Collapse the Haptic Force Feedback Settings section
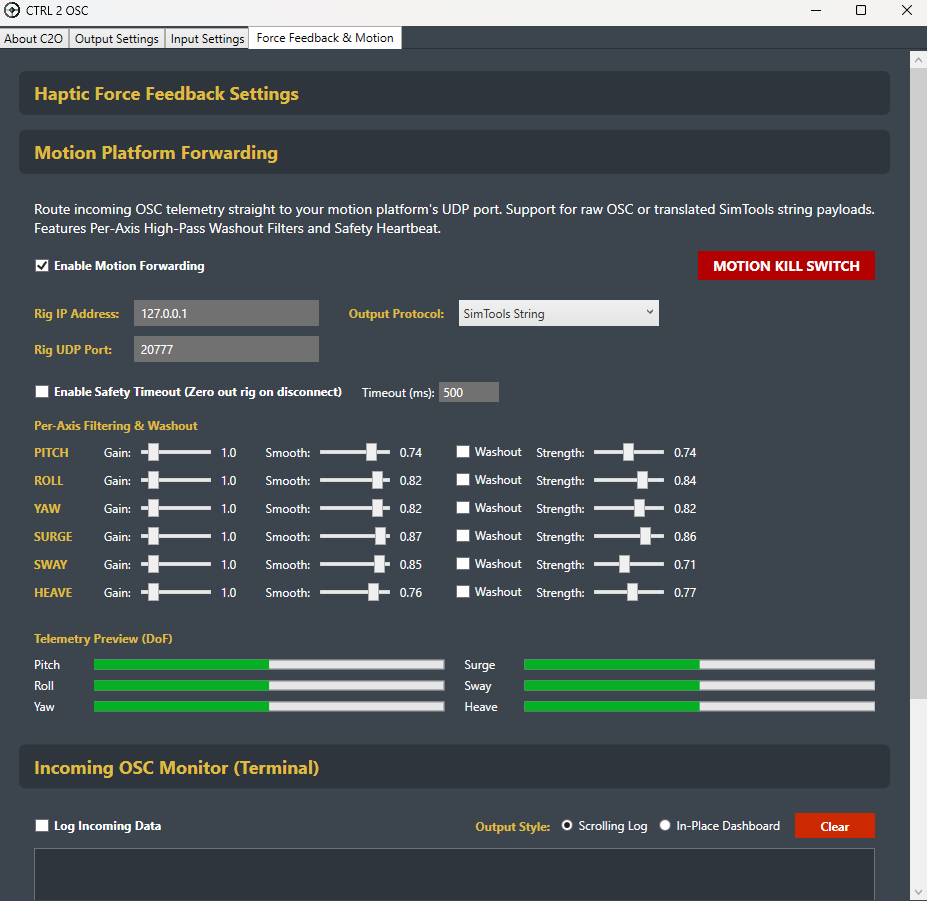Screen dimensions: 927x901 (x=455, y=93)
